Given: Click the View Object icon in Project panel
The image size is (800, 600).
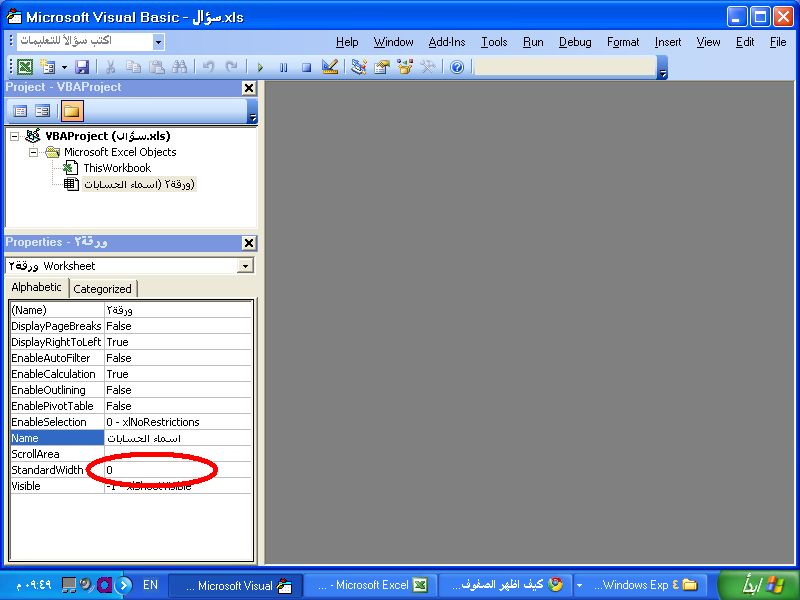Looking at the screenshot, I should pos(43,111).
